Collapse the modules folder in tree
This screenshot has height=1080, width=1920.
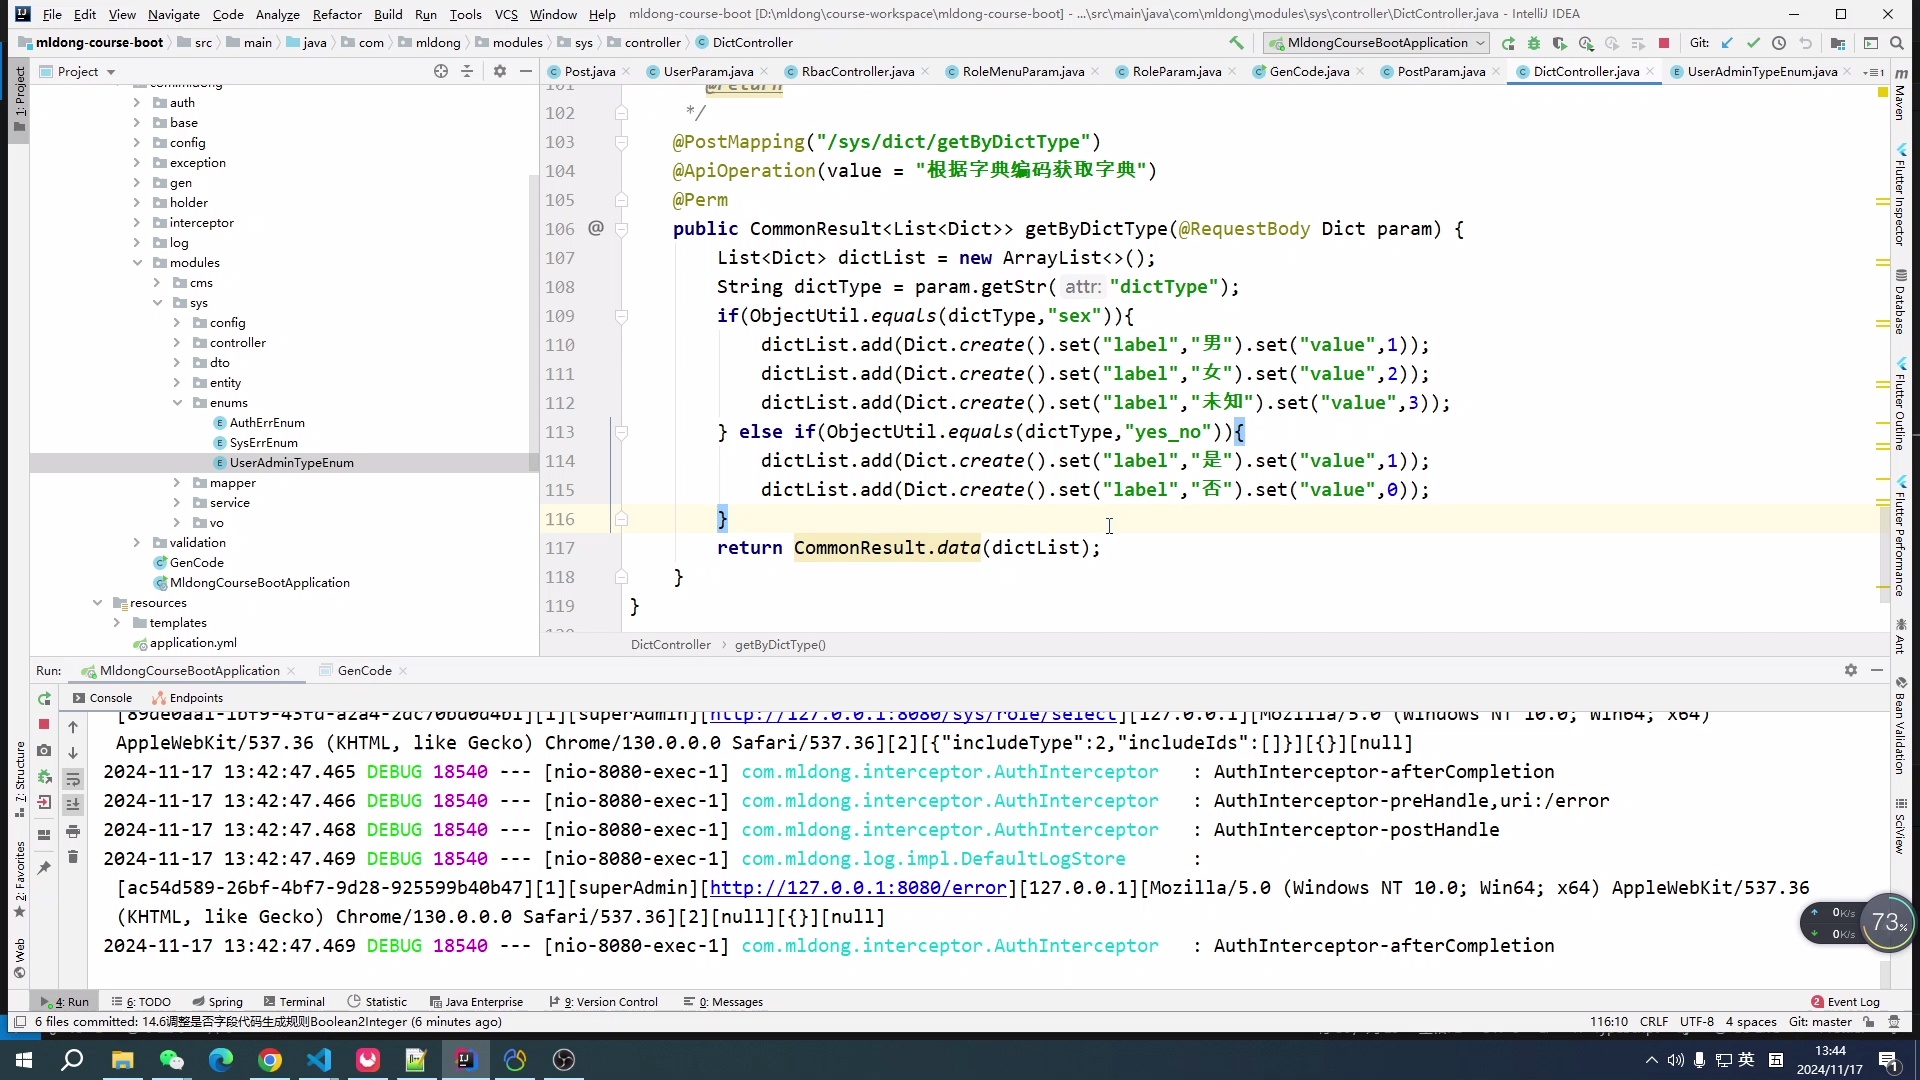137,263
